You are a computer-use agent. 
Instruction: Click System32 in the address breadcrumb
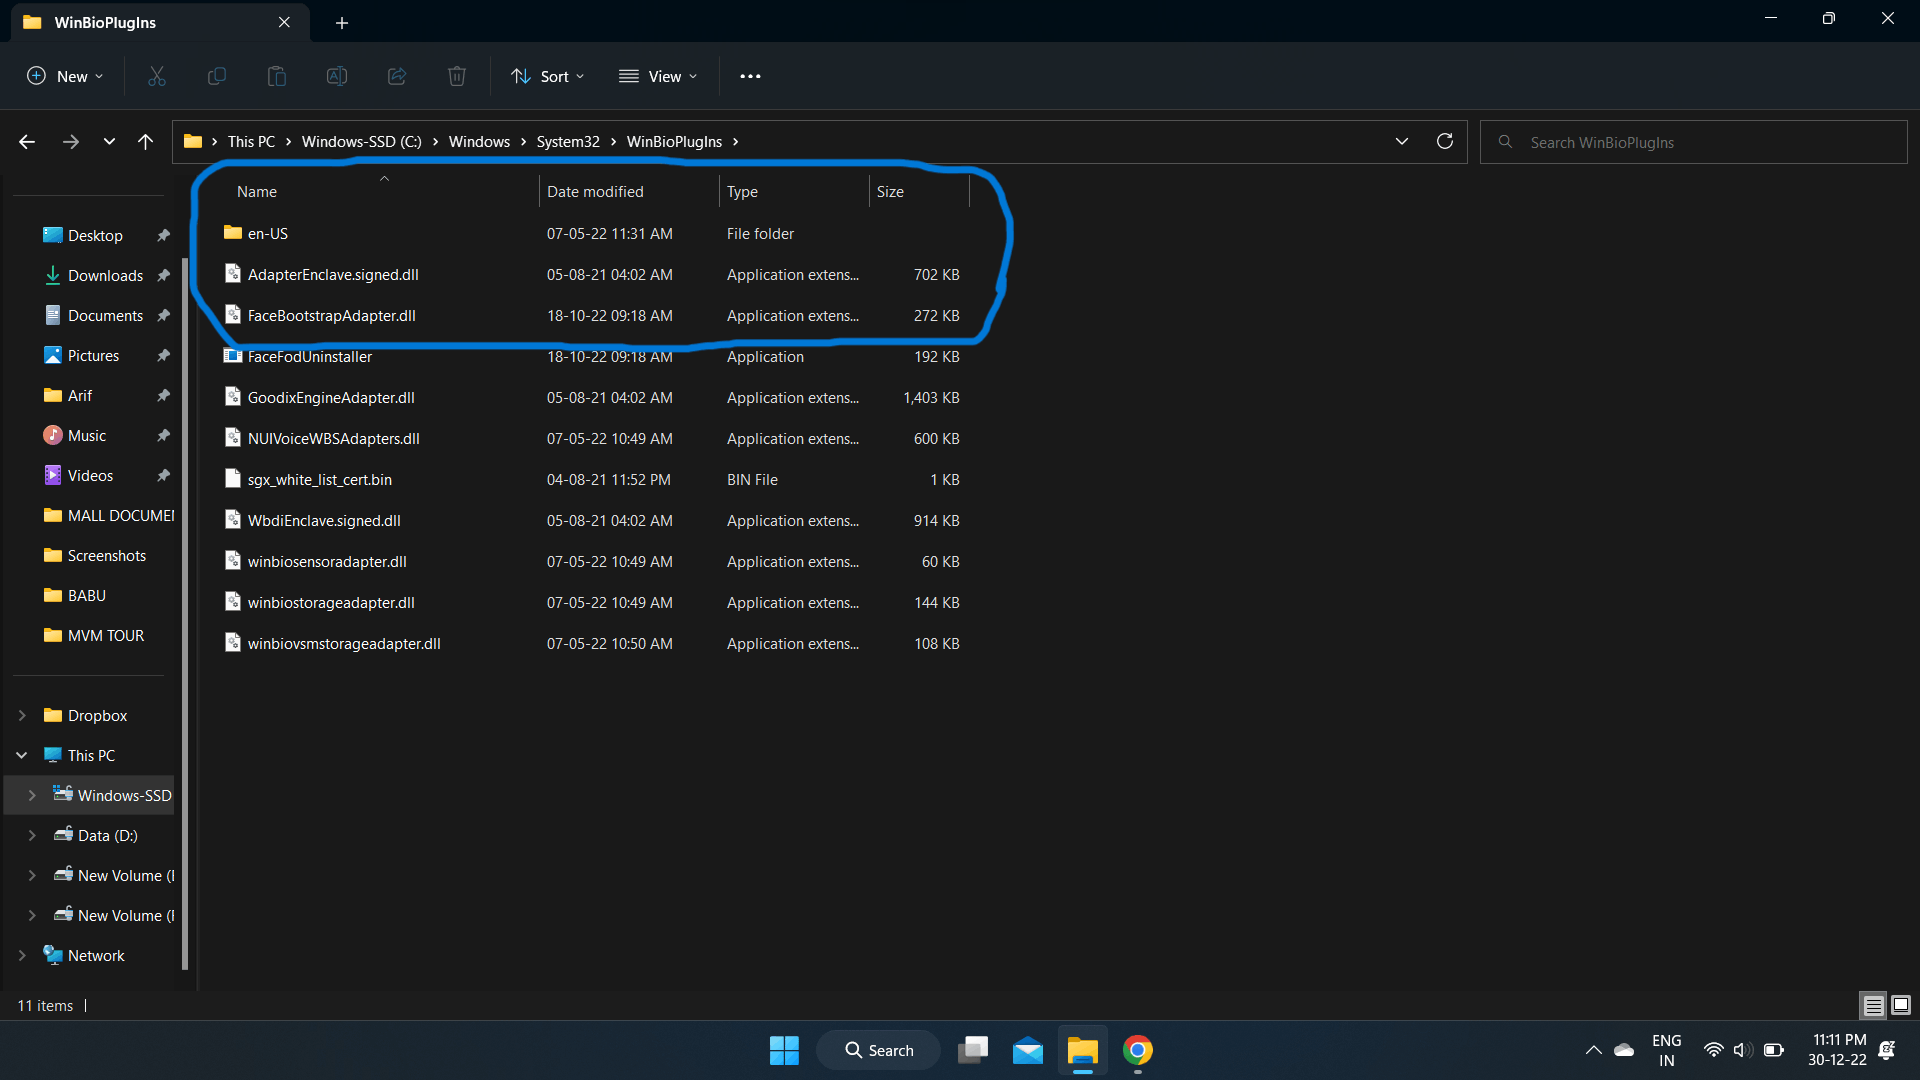pyautogui.click(x=568, y=141)
